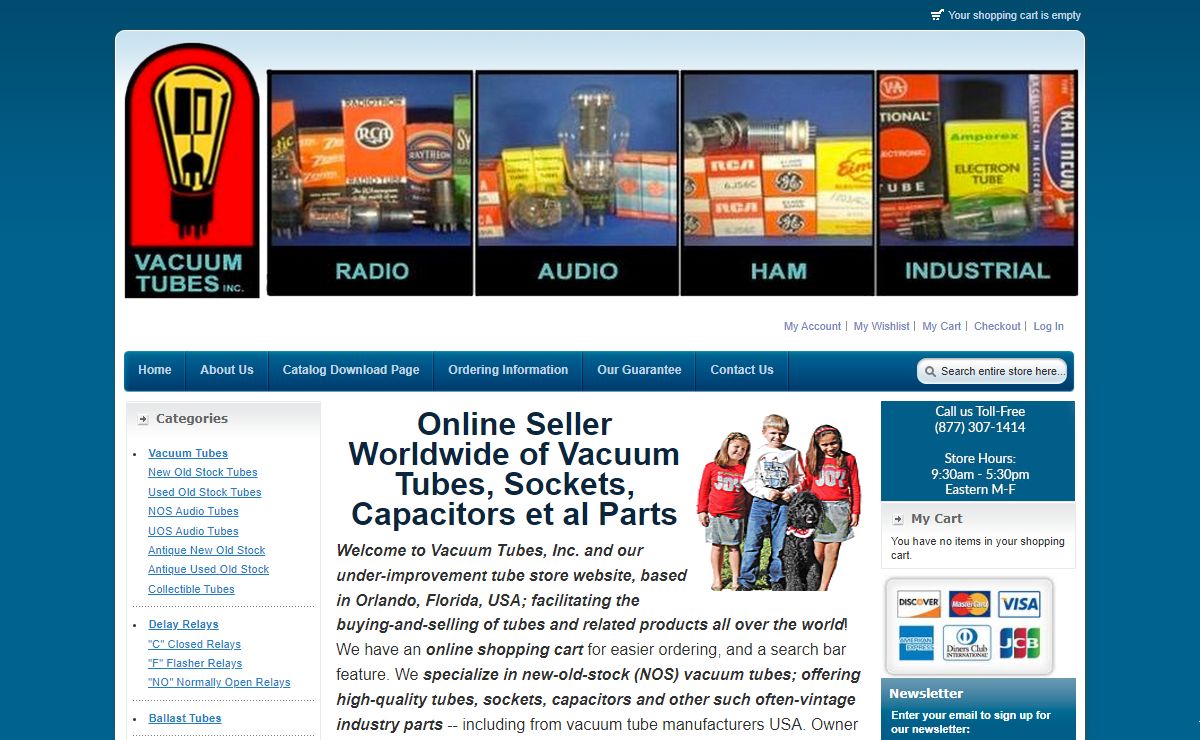Open the Delay Relays category
Image resolution: width=1200 pixels, height=740 pixels.
point(184,624)
